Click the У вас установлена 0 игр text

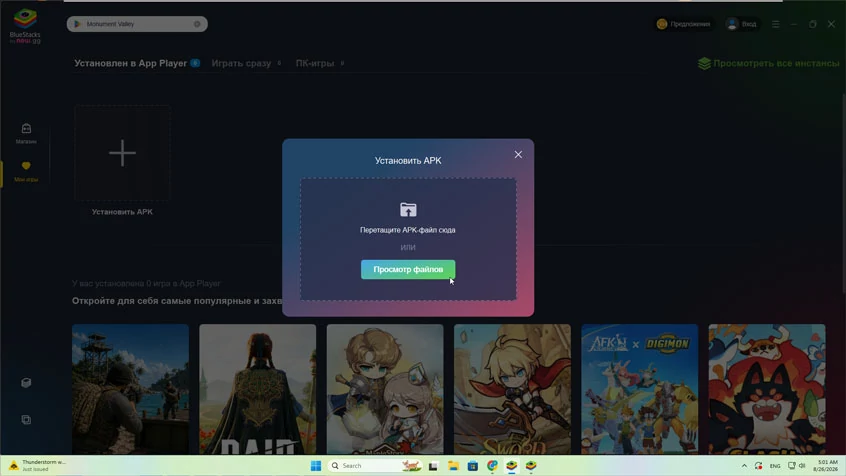click(x=146, y=283)
